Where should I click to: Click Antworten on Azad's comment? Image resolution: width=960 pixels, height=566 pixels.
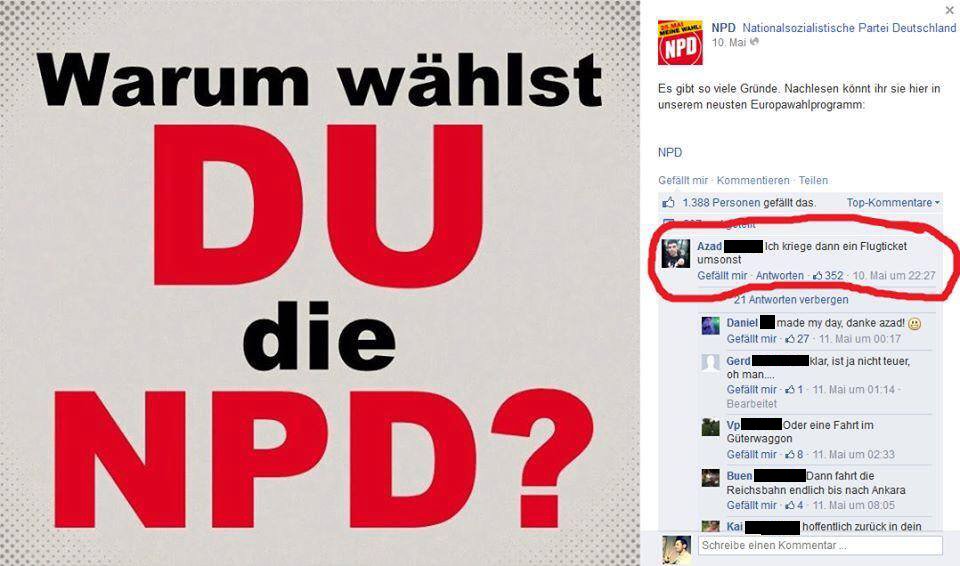pos(779,276)
